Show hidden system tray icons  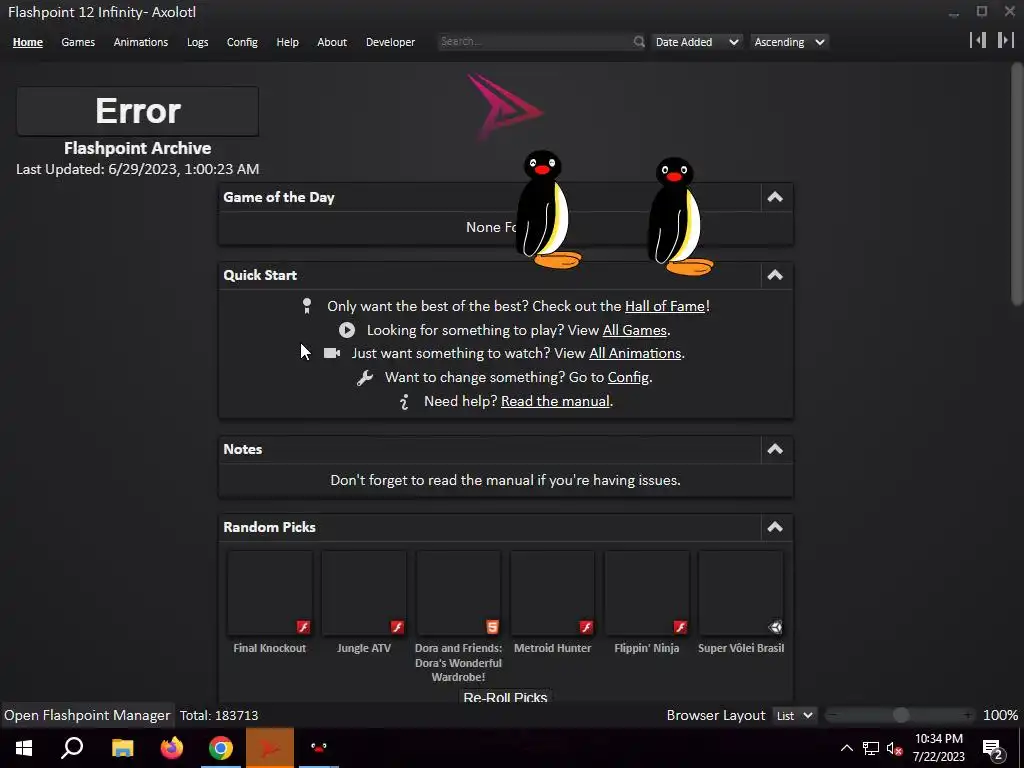coord(846,748)
